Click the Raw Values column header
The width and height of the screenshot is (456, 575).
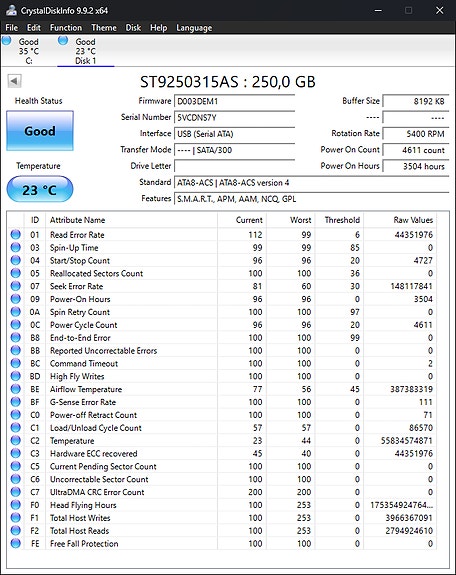tap(400, 220)
